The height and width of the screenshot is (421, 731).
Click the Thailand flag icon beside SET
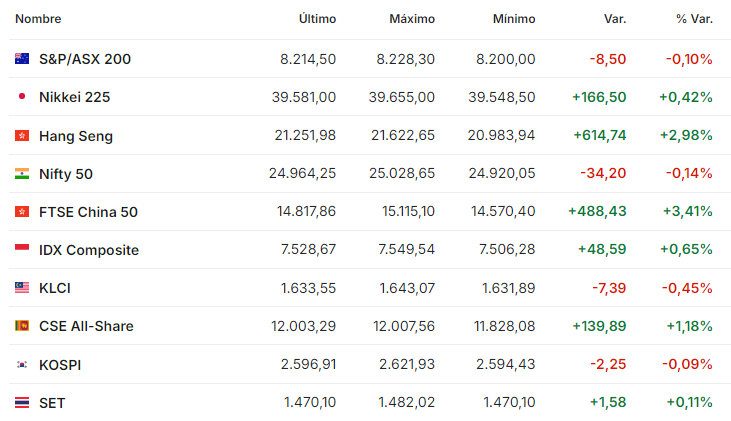22,402
